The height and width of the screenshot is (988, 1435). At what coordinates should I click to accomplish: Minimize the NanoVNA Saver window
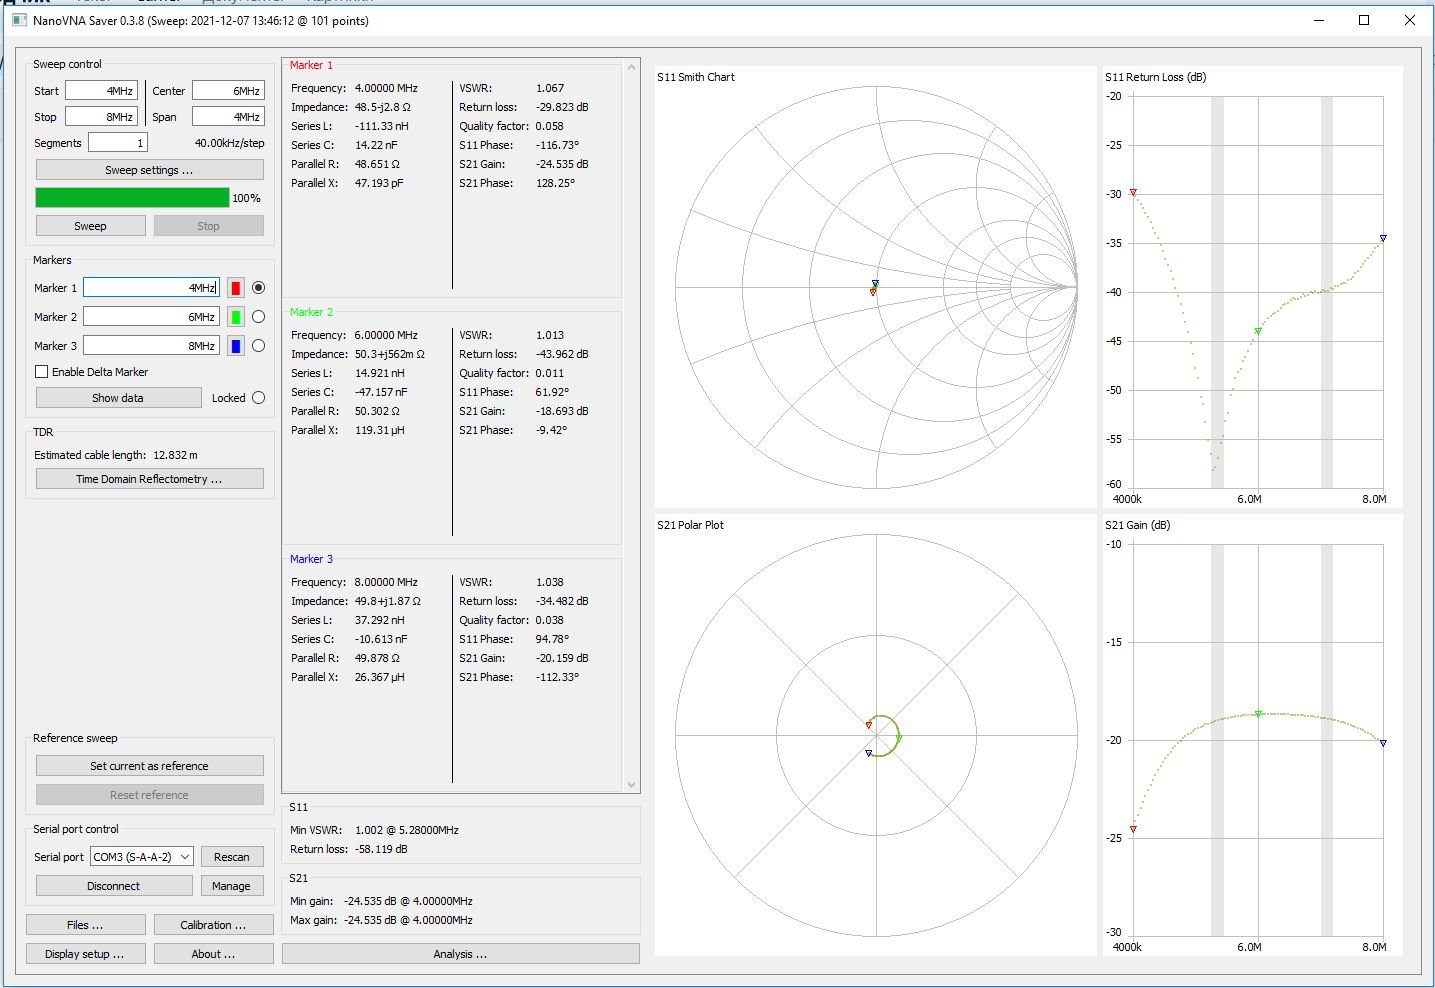(x=1319, y=20)
